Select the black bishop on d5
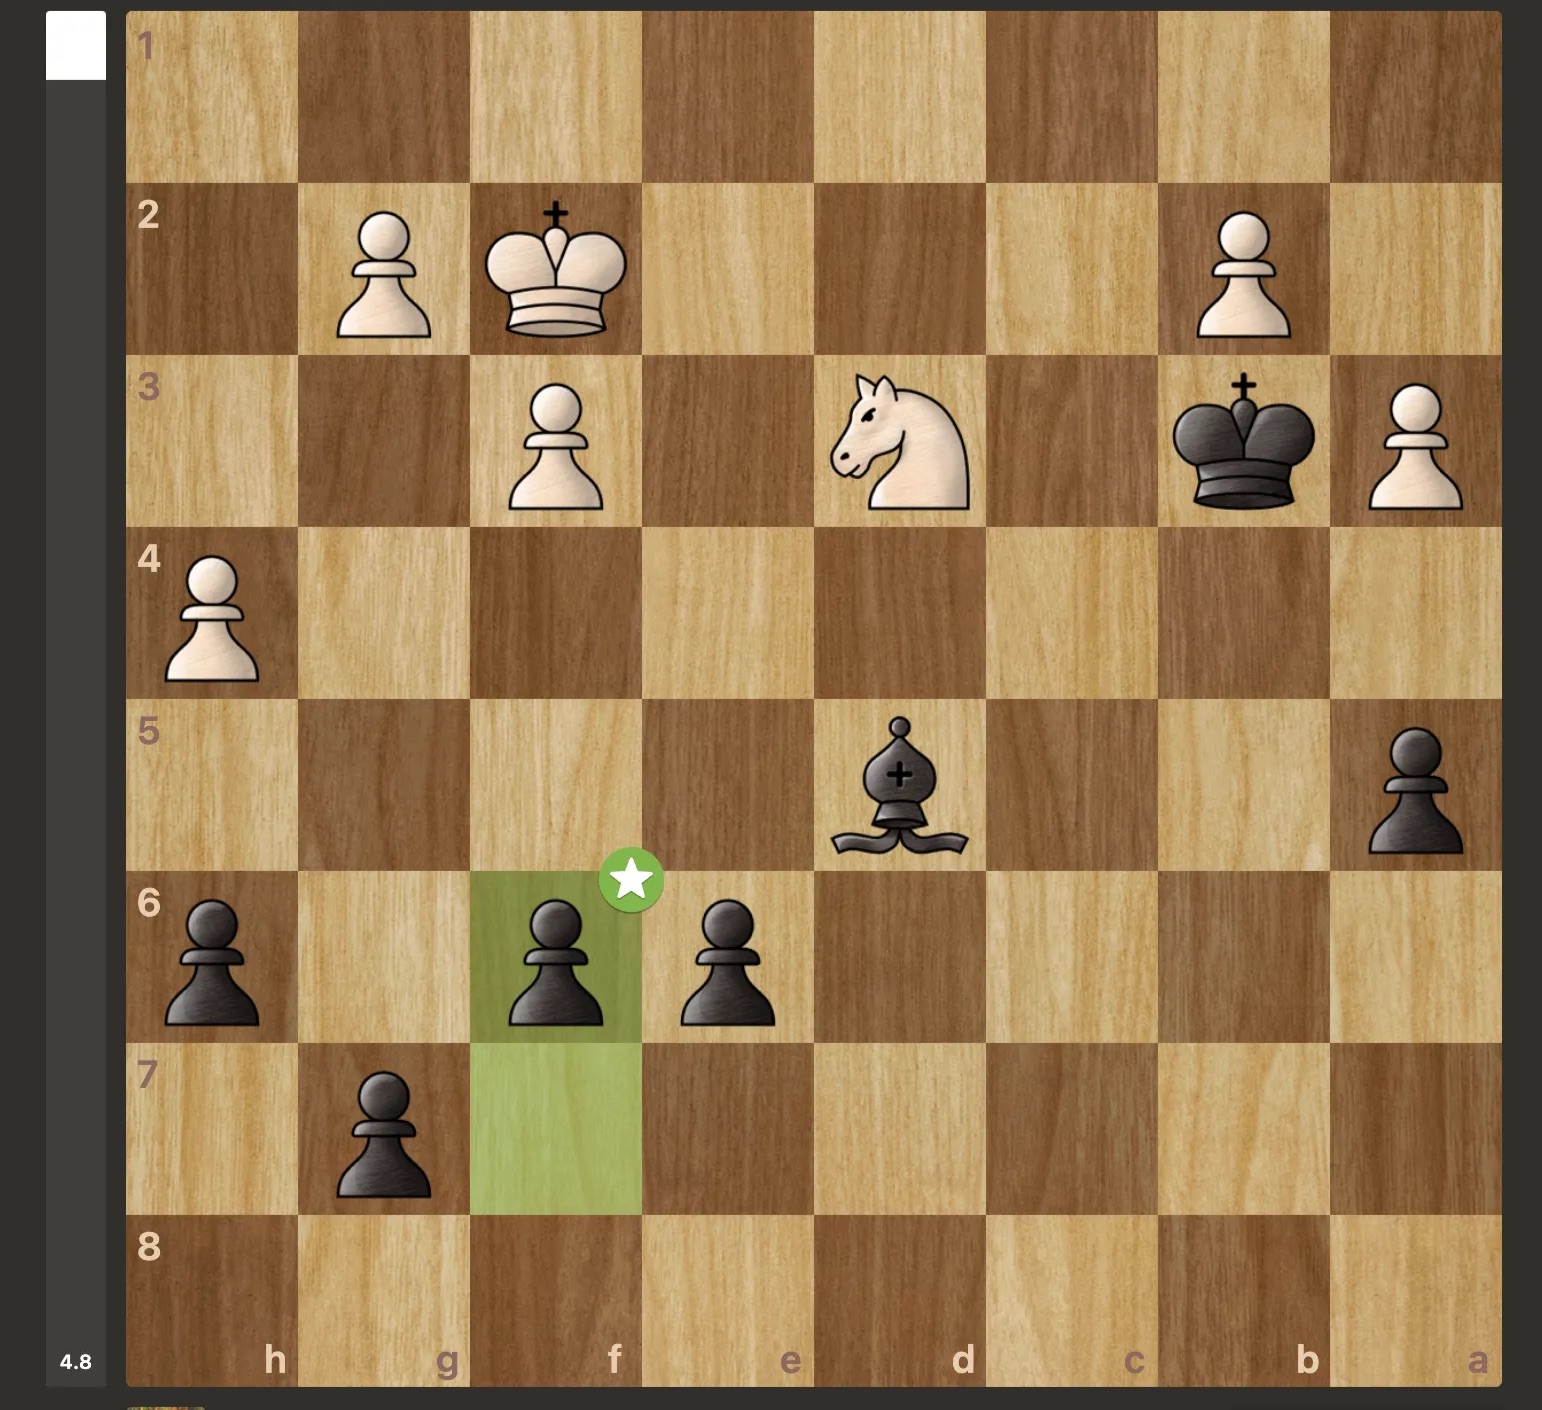The image size is (1542, 1410). point(900,786)
